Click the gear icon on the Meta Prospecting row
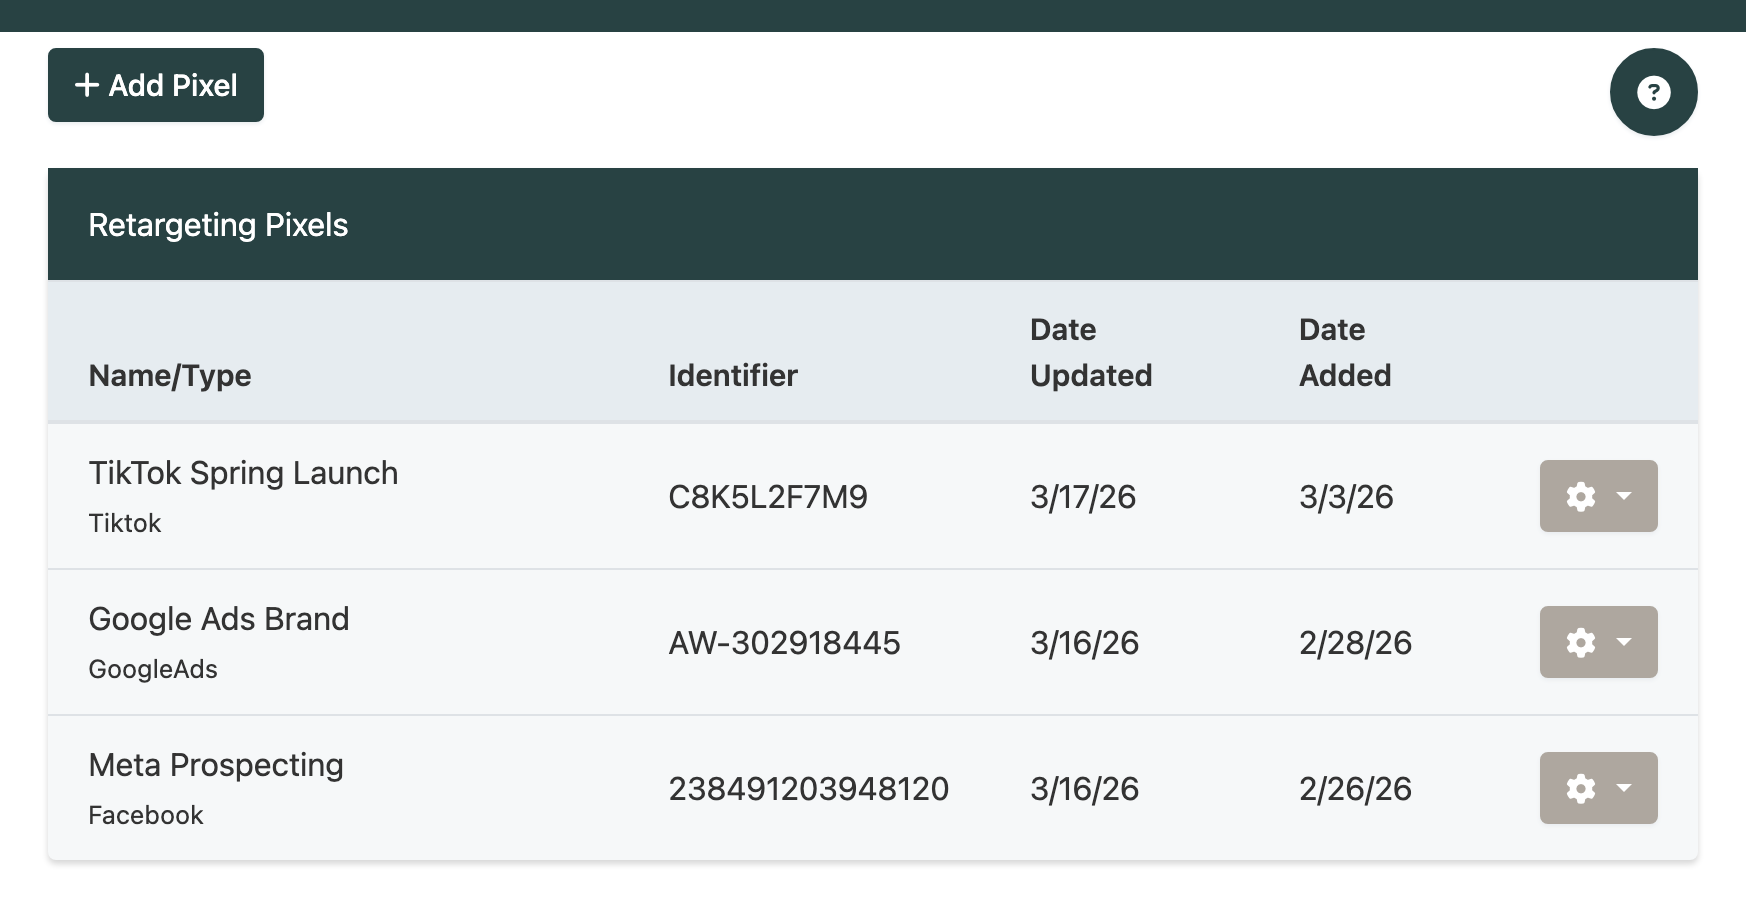The height and width of the screenshot is (908, 1746). (1582, 788)
